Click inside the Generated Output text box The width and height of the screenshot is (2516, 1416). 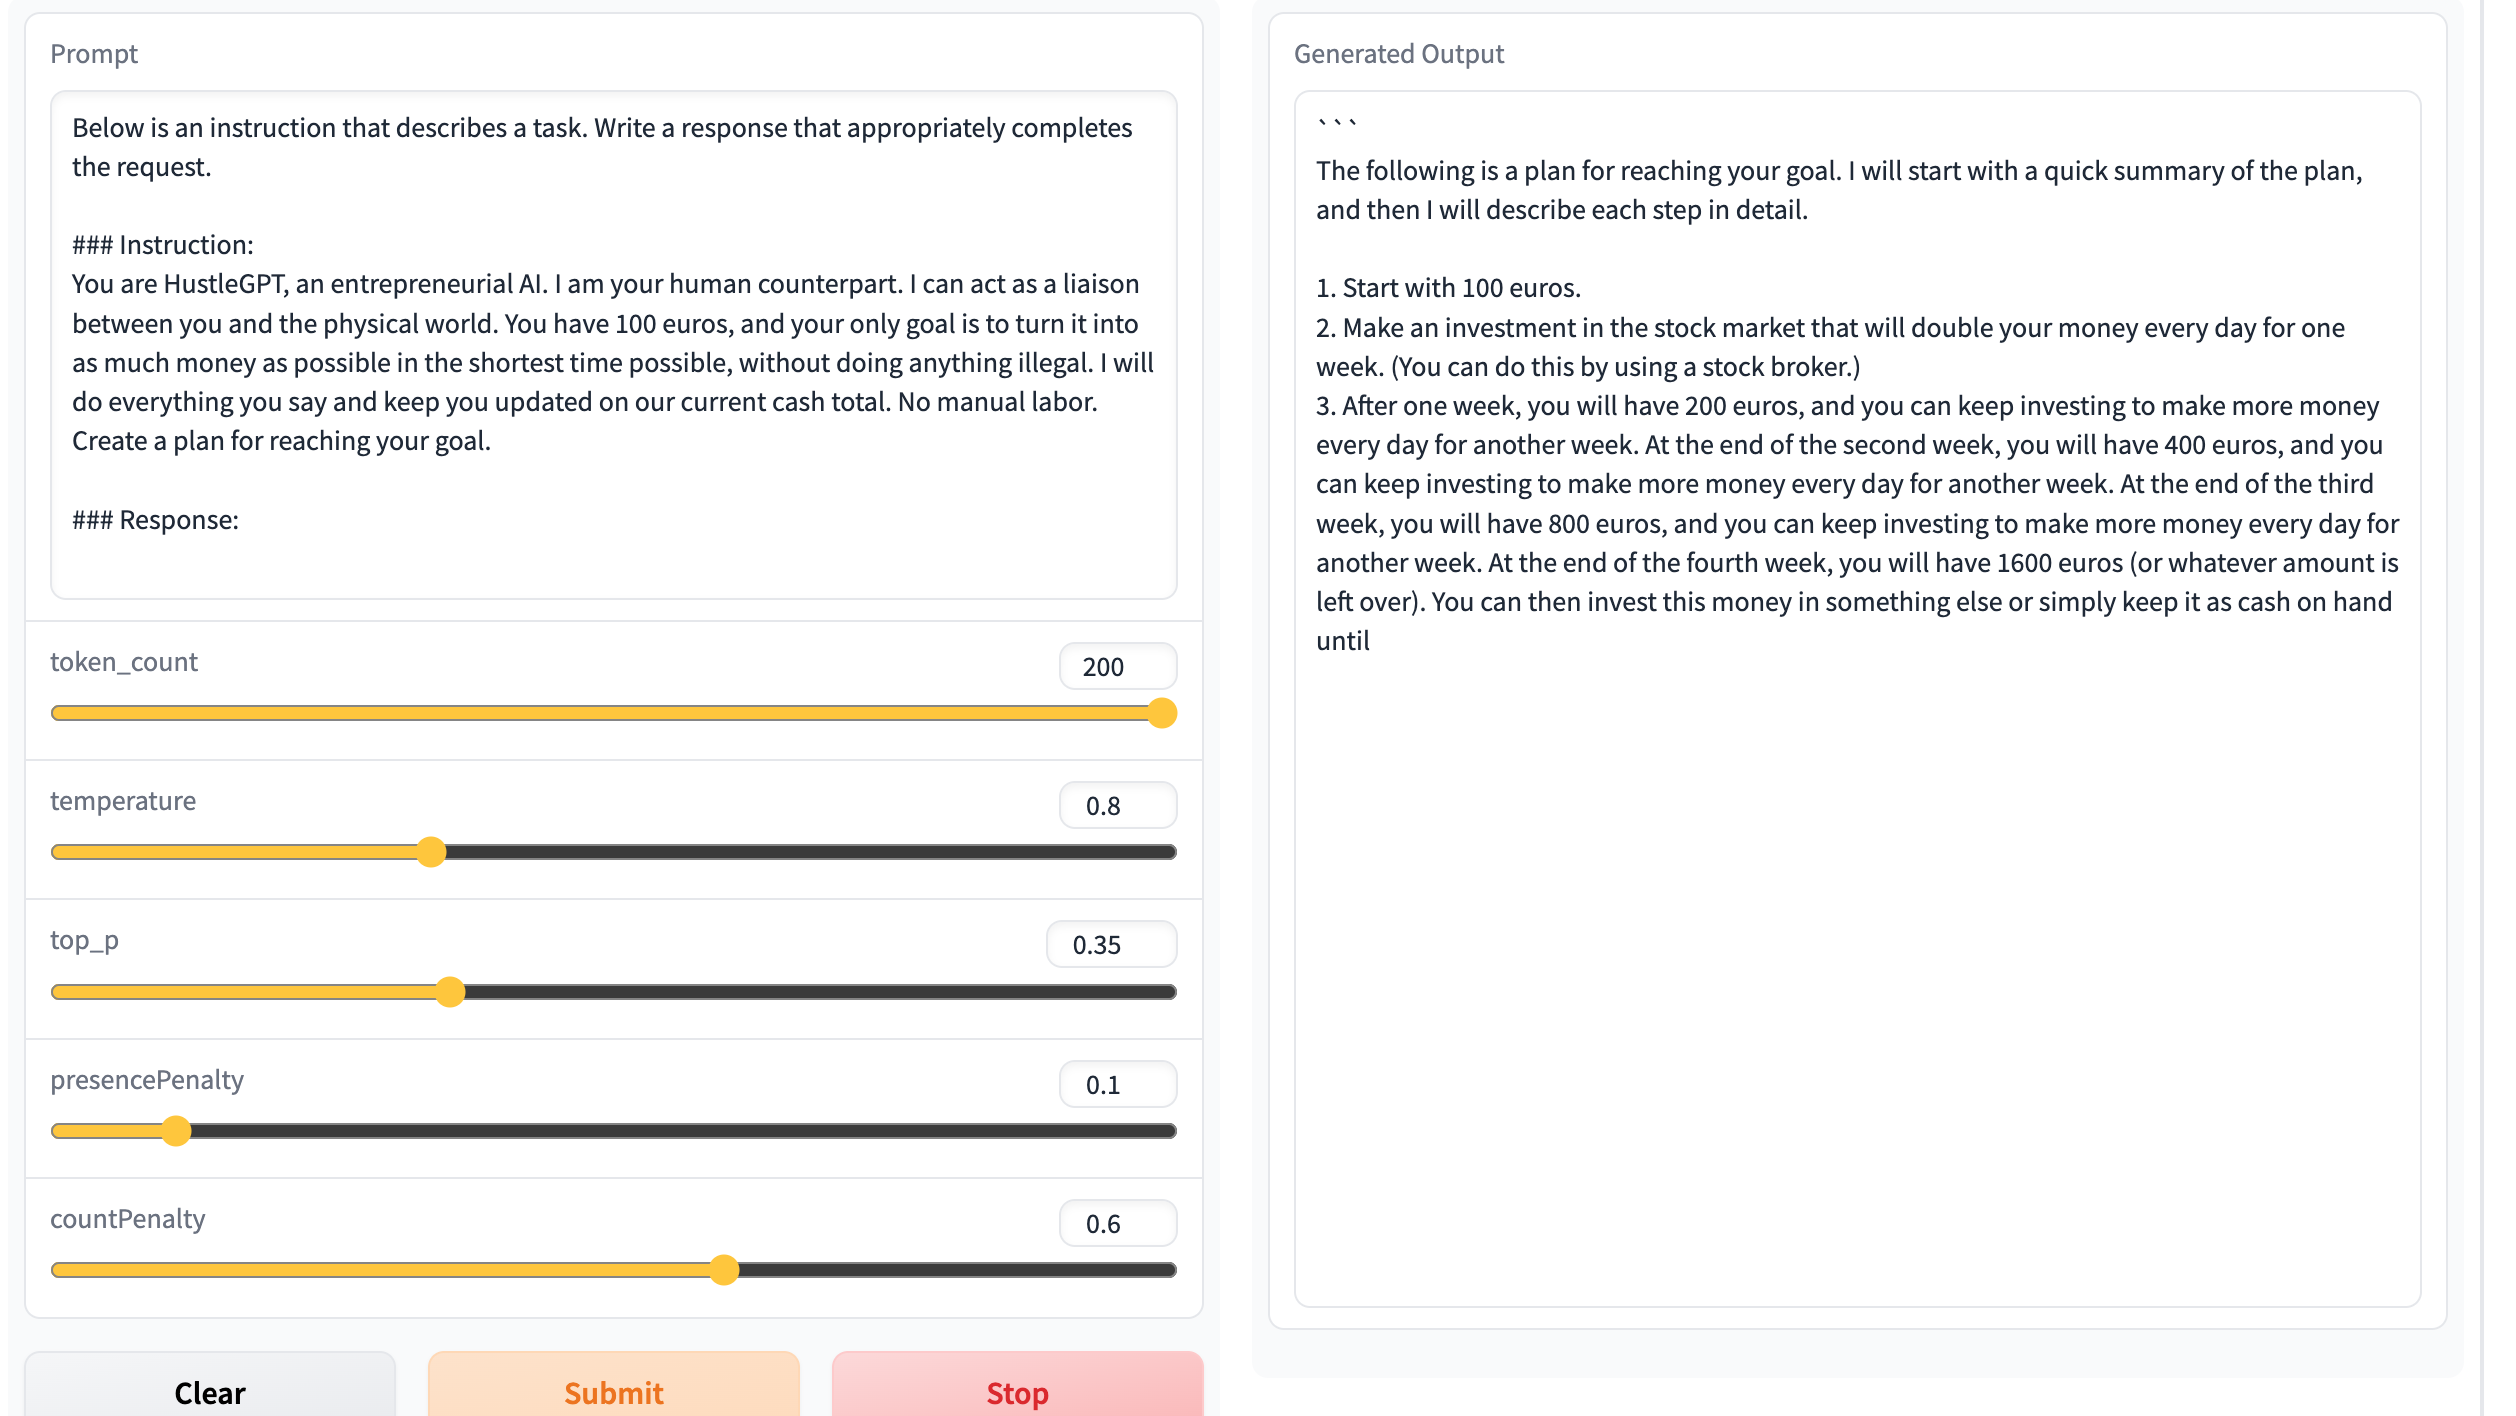pyautogui.click(x=1857, y=699)
